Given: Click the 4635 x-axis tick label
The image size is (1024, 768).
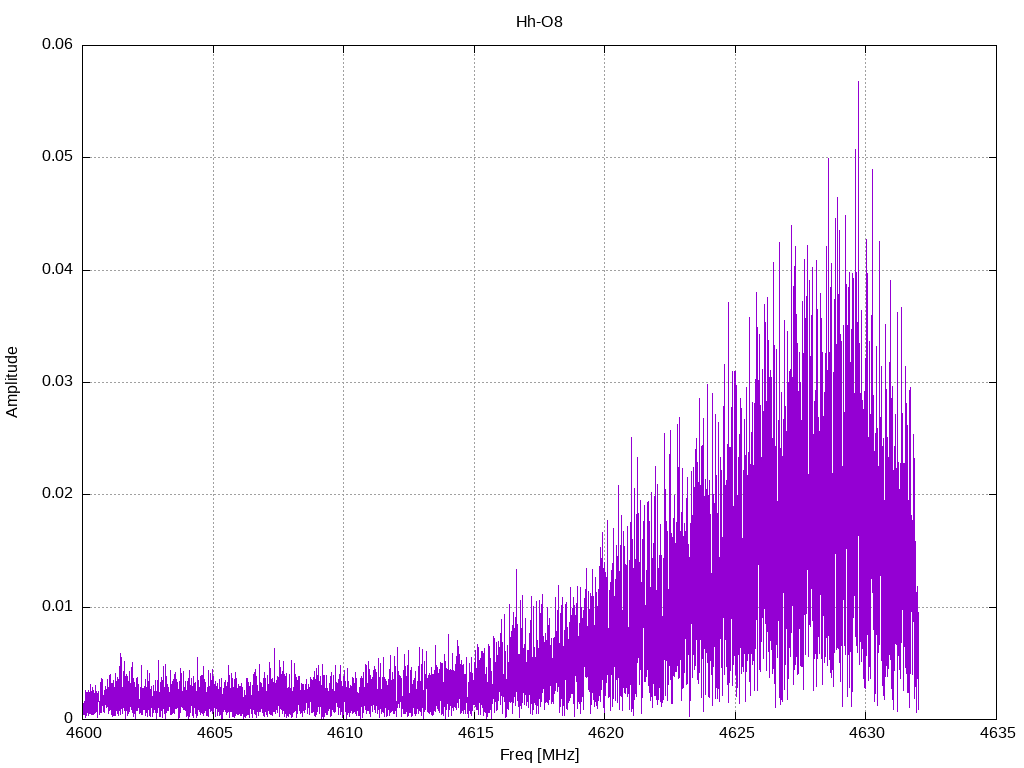Looking at the screenshot, I should pos(998,733).
